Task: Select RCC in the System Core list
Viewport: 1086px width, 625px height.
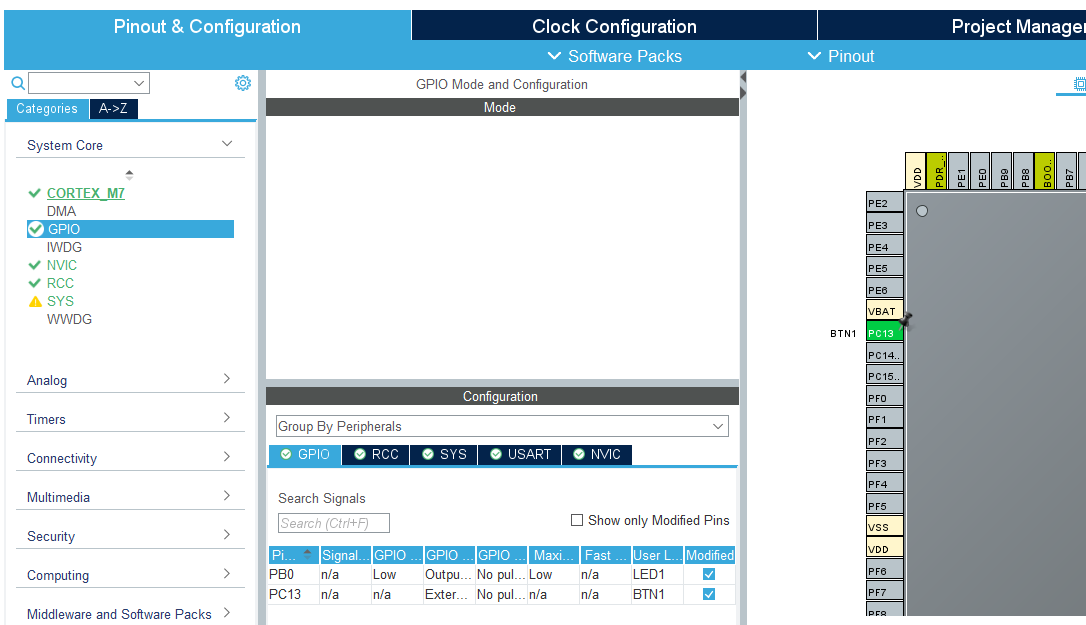Action: tap(60, 283)
